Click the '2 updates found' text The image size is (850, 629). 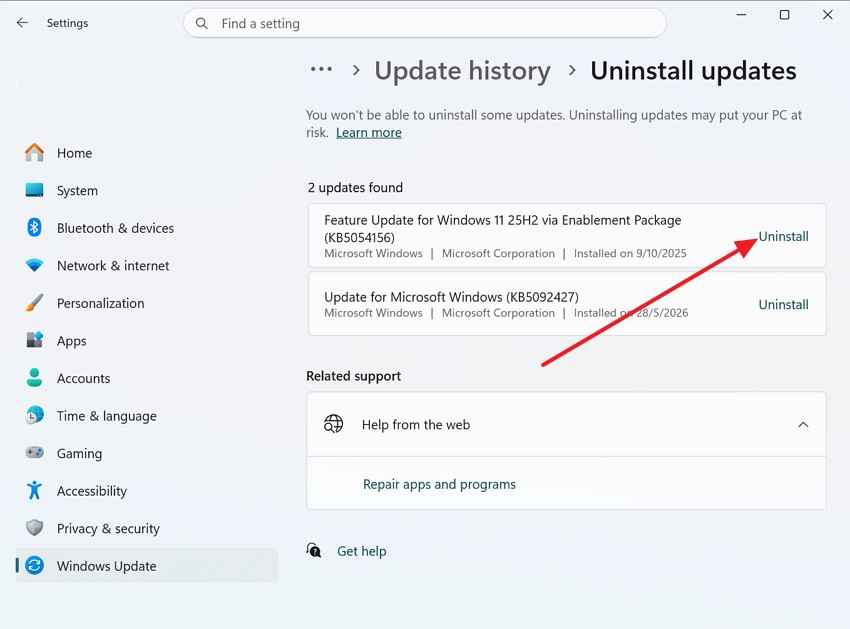click(355, 188)
